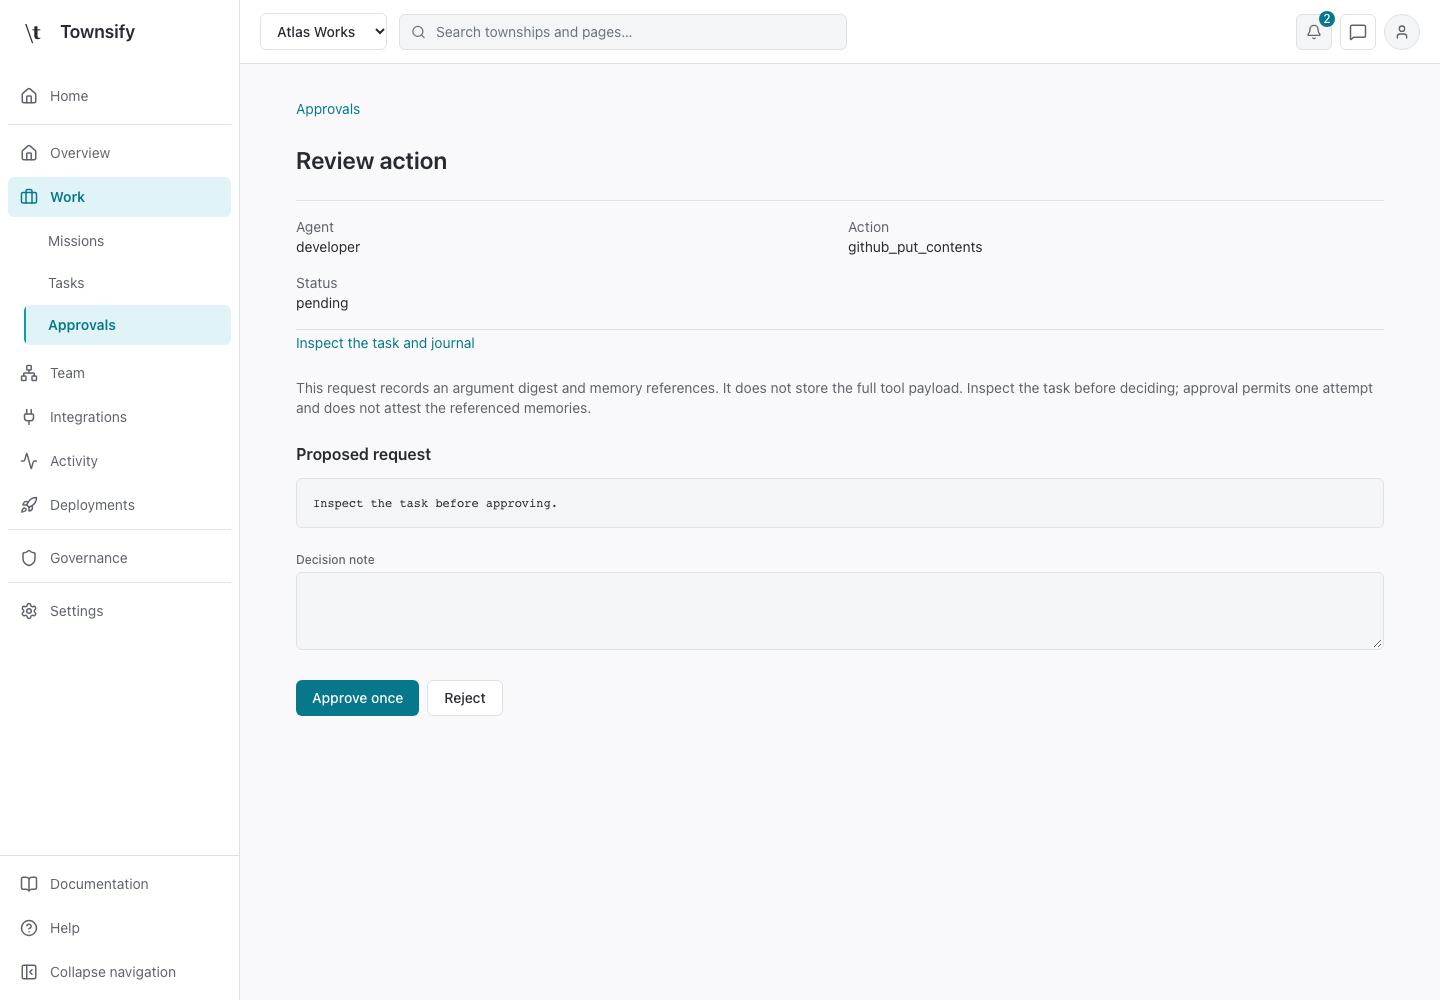This screenshot has height=1000, width=1440.
Task: Open Governance section label
Action: point(89,558)
